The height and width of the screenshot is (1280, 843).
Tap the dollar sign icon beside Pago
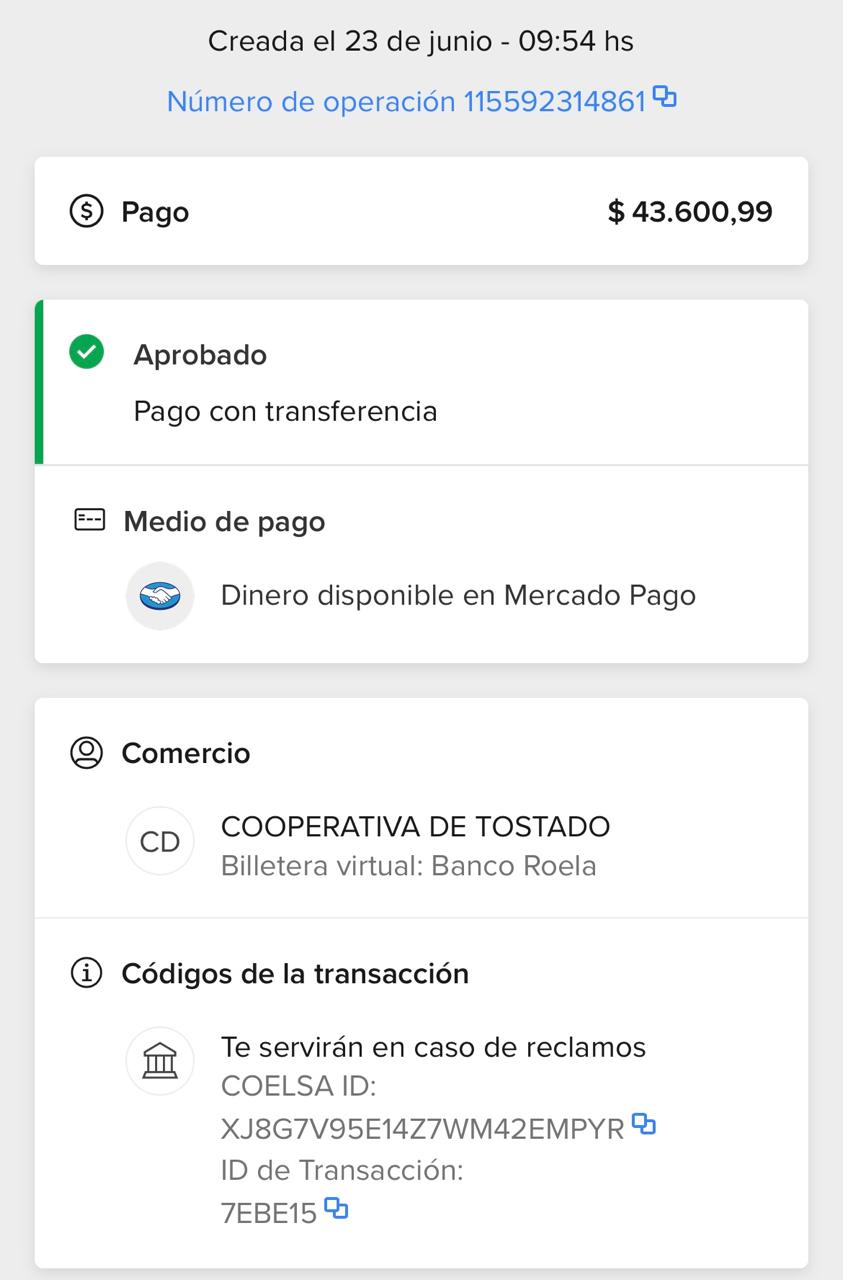pyautogui.click(x=87, y=212)
